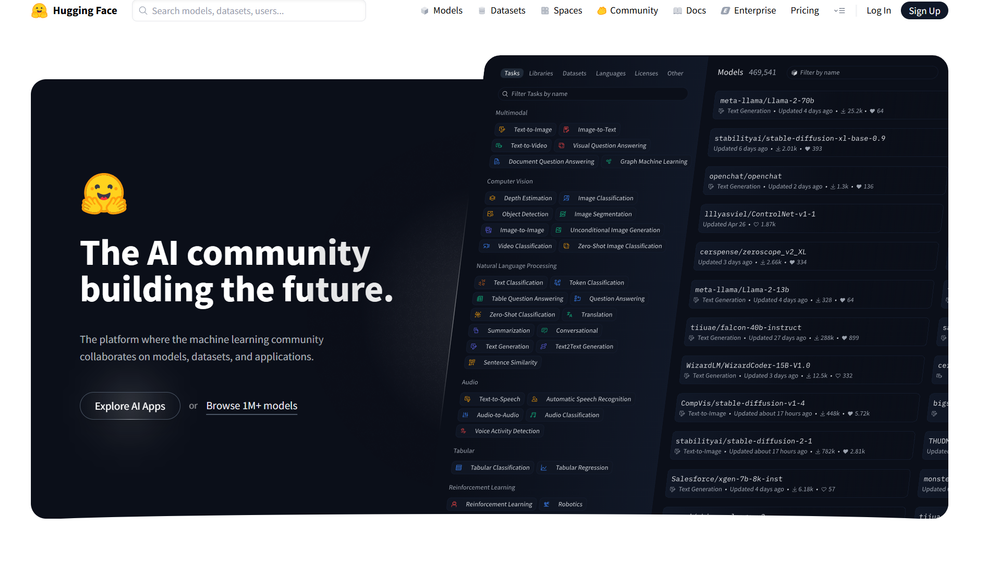
Task: Click the Text-to-Video task icon
Action: [x=499, y=145]
